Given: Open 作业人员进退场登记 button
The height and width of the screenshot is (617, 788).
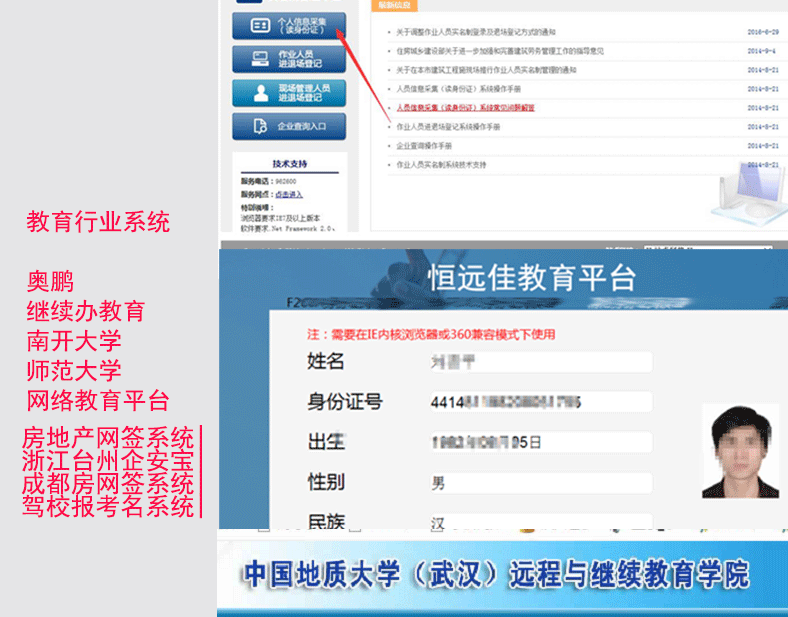Looking at the screenshot, I should (x=289, y=59).
